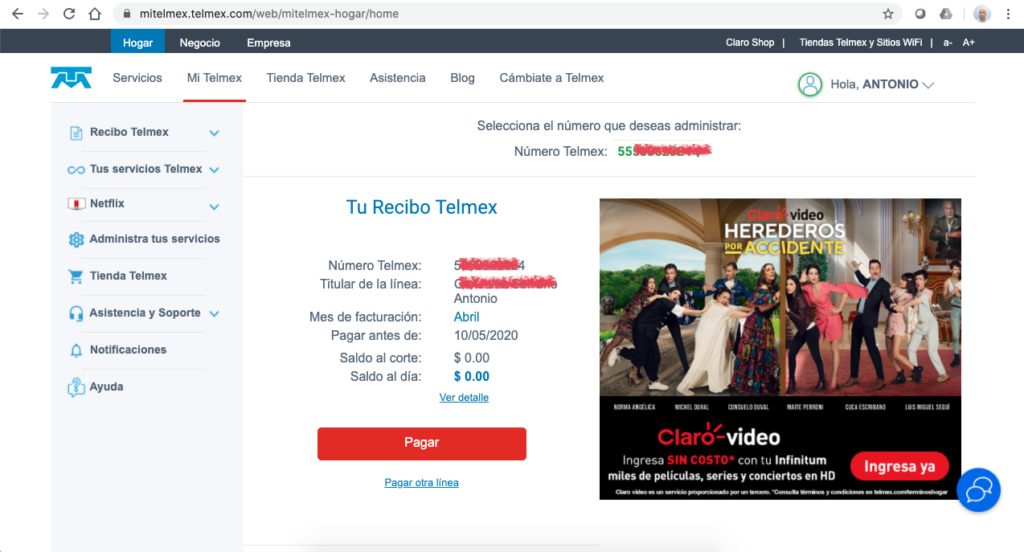Click the Ayuda question mark icon

pos(76,387)
